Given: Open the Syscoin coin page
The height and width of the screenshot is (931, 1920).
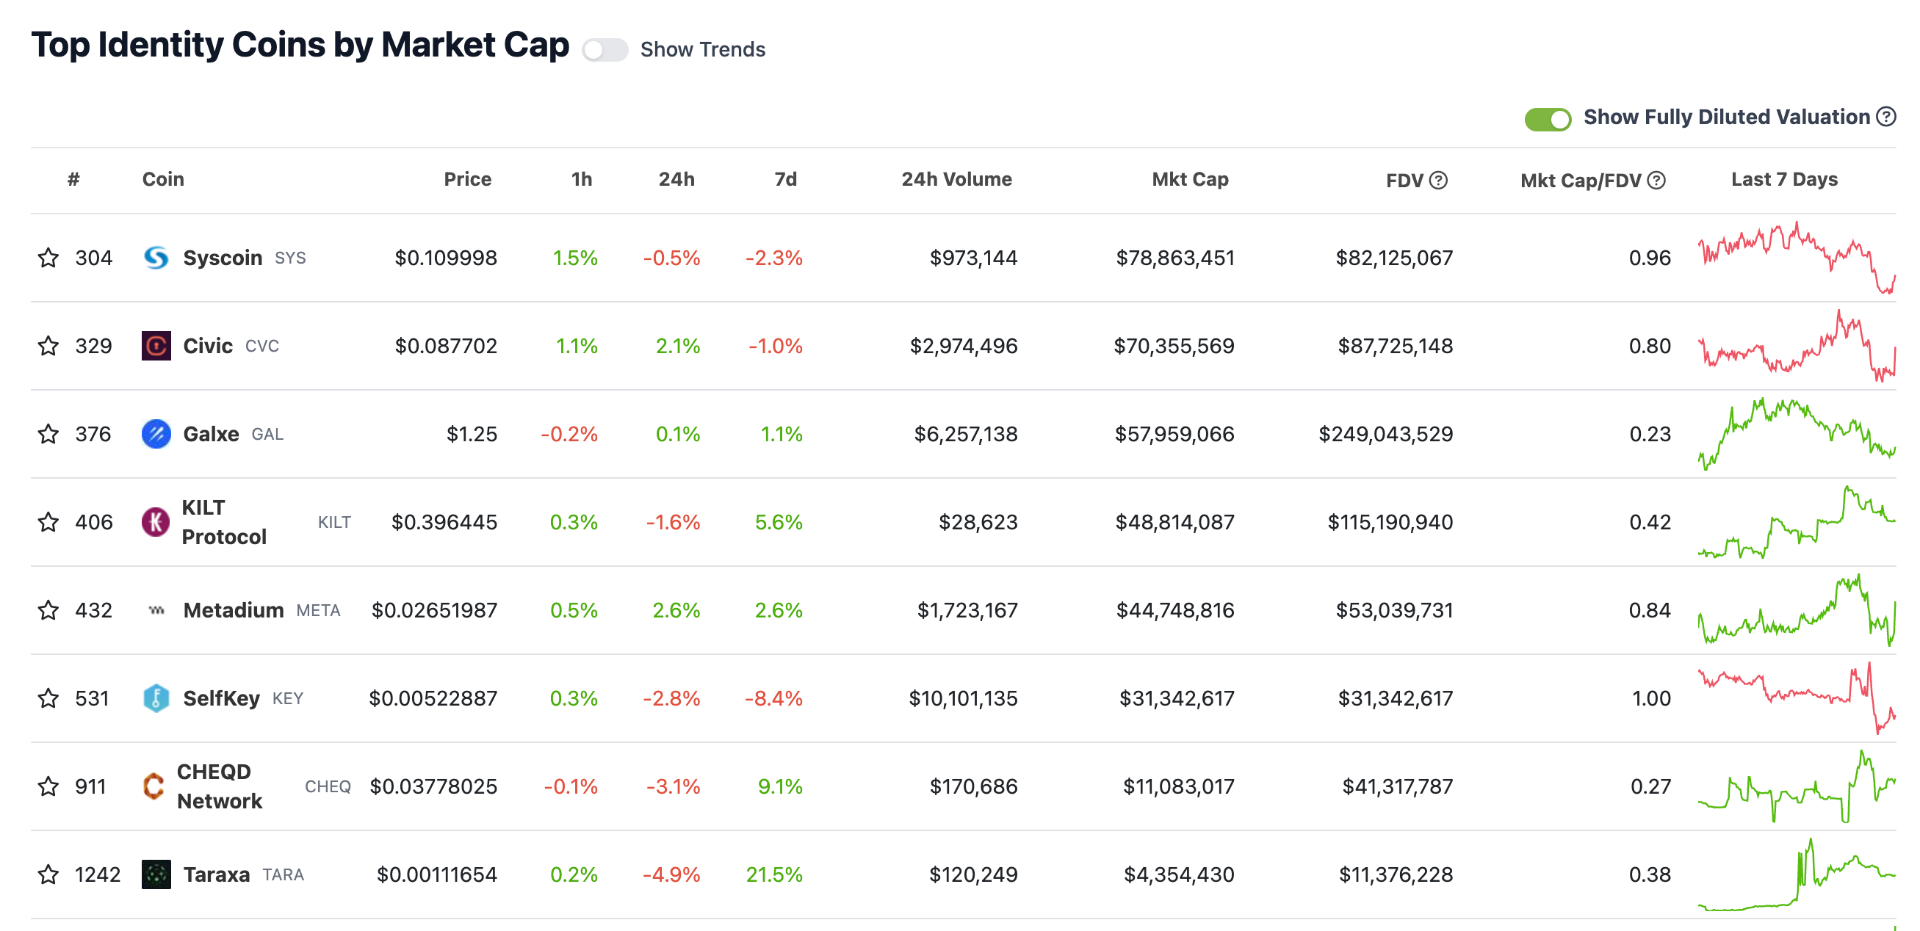Looking at the screenshot, I should tap(222, 258).
